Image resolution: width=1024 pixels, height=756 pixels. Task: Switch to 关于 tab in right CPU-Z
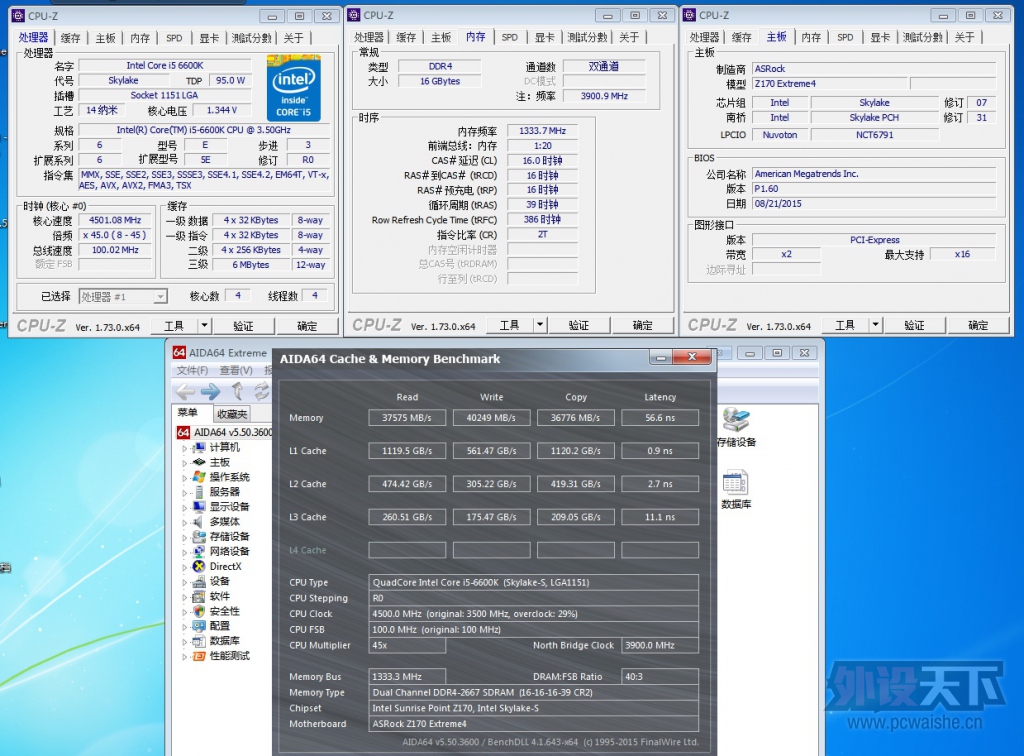pos(965,37)
